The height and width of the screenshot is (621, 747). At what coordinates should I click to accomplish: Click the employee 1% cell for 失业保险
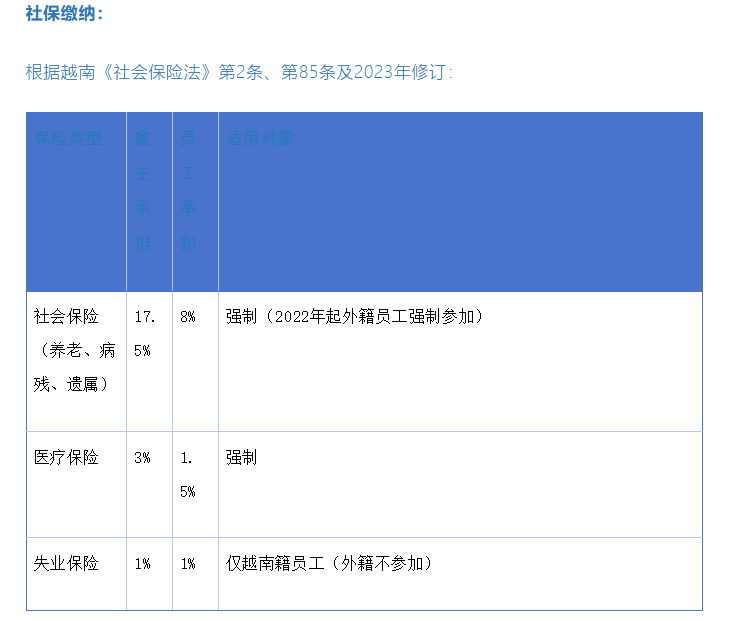pos(188,564)
